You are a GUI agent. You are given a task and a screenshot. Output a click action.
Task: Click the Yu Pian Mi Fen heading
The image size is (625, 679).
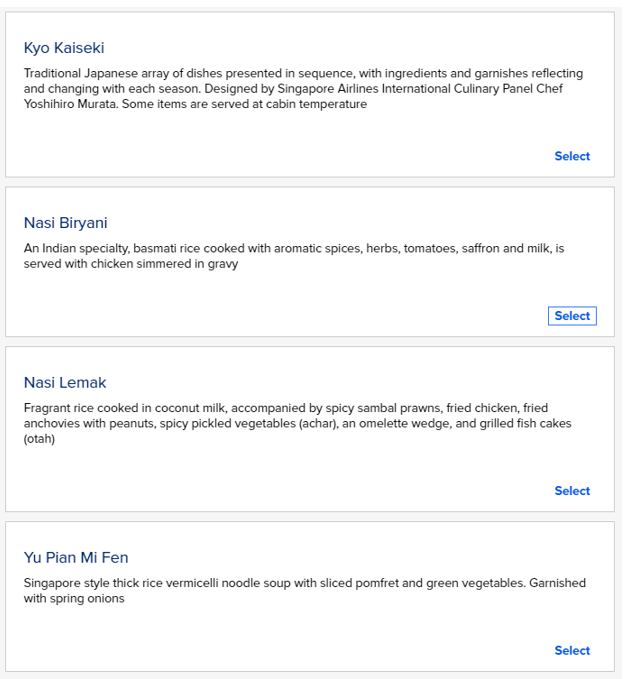[76, 558]
